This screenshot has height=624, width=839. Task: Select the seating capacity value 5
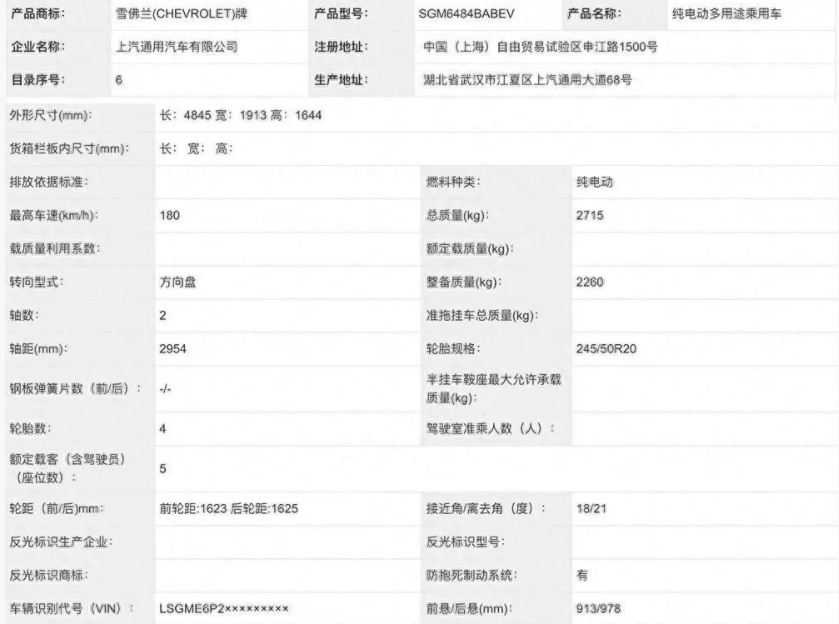pos(163,469)
